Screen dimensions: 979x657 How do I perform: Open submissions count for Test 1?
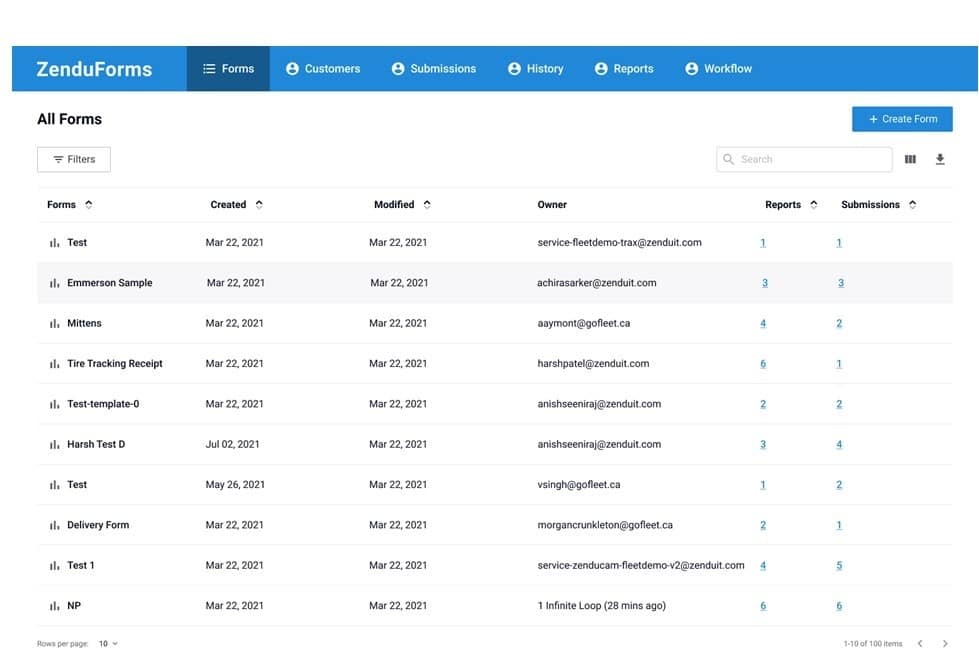tap(839, 565)
